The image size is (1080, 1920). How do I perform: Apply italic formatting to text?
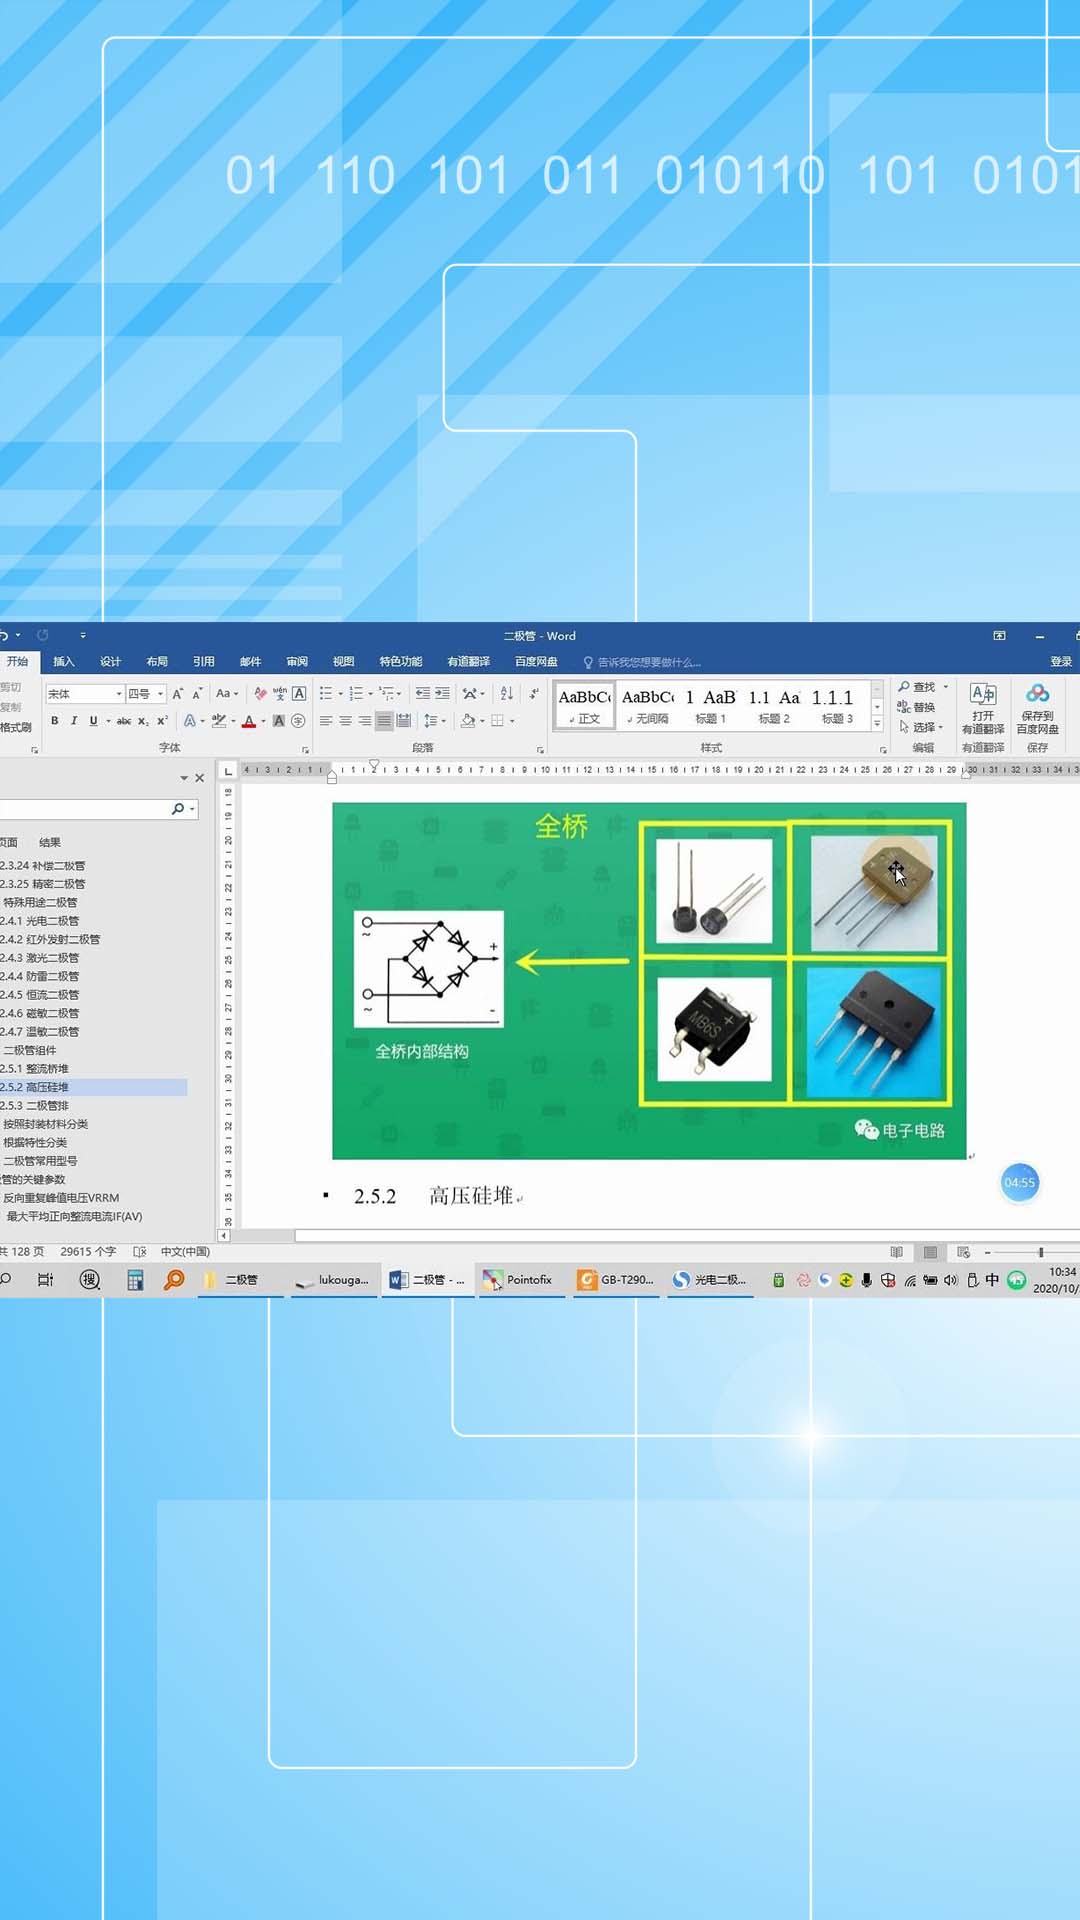point(74,721)
